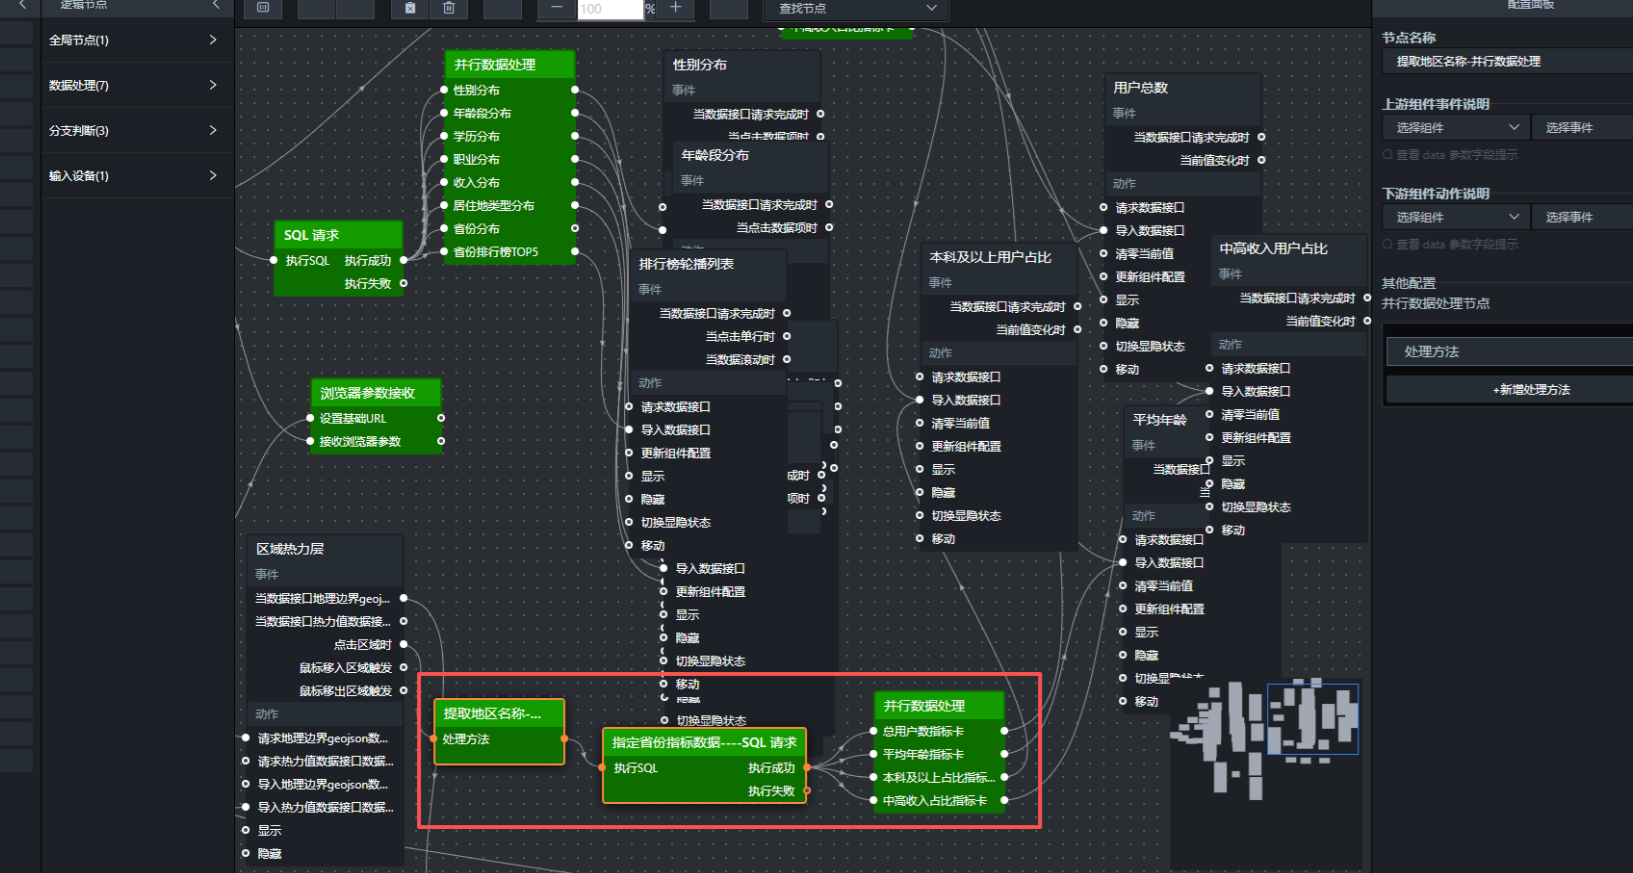Open 选择组件 dropdown under 下游组件动作说明
This screenshot has width=1633, height=873.
[x=1456, y=217]
